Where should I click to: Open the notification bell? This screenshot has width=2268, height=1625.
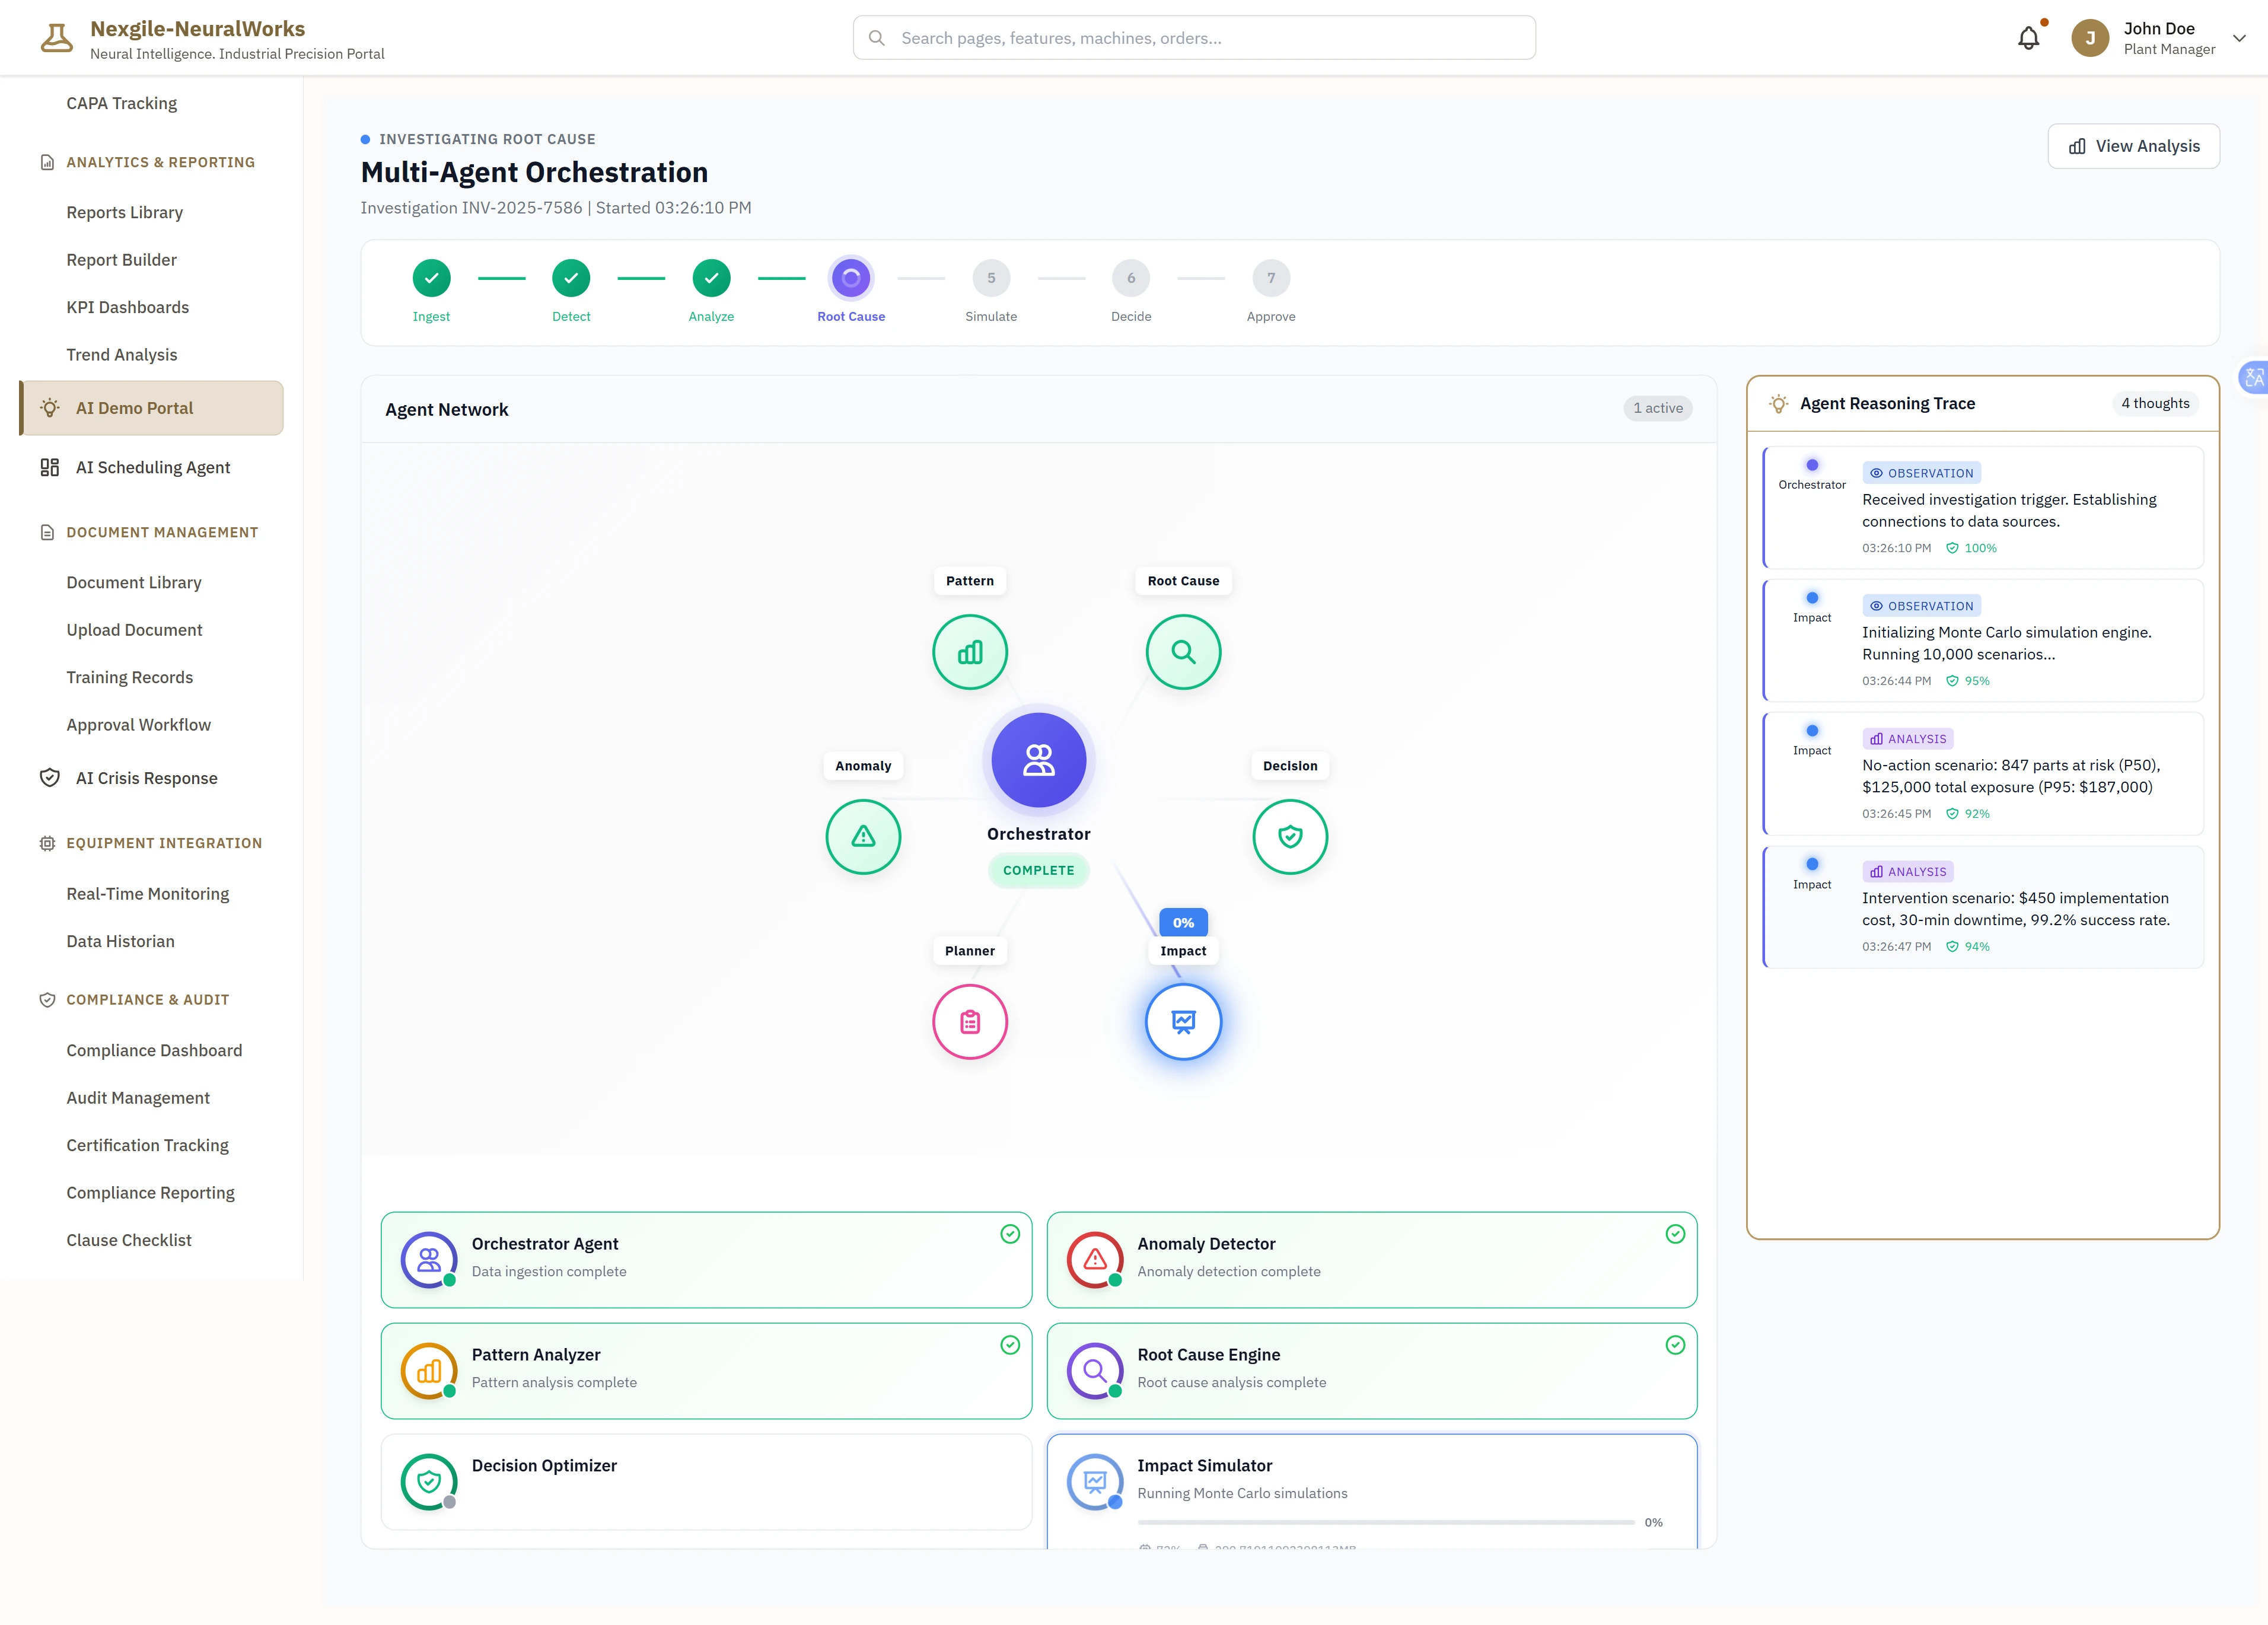tap(2029, 37)
